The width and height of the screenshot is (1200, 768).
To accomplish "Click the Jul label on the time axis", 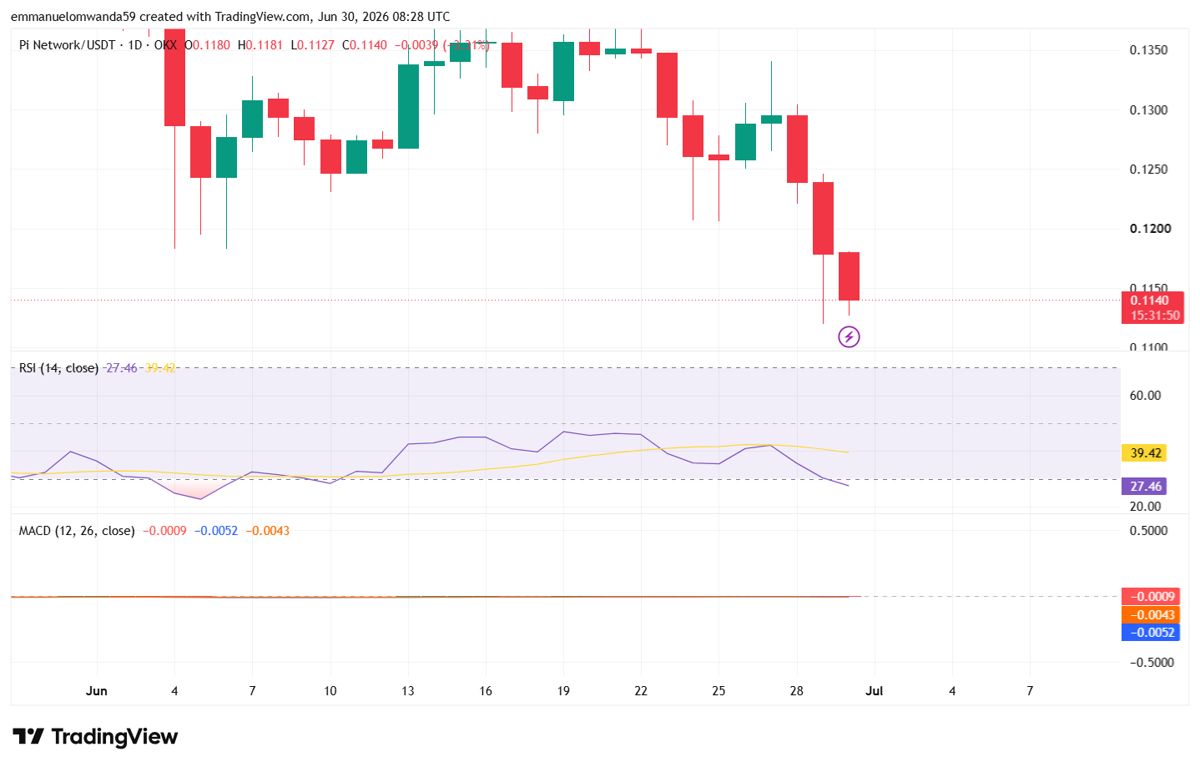I will (875, 690).
